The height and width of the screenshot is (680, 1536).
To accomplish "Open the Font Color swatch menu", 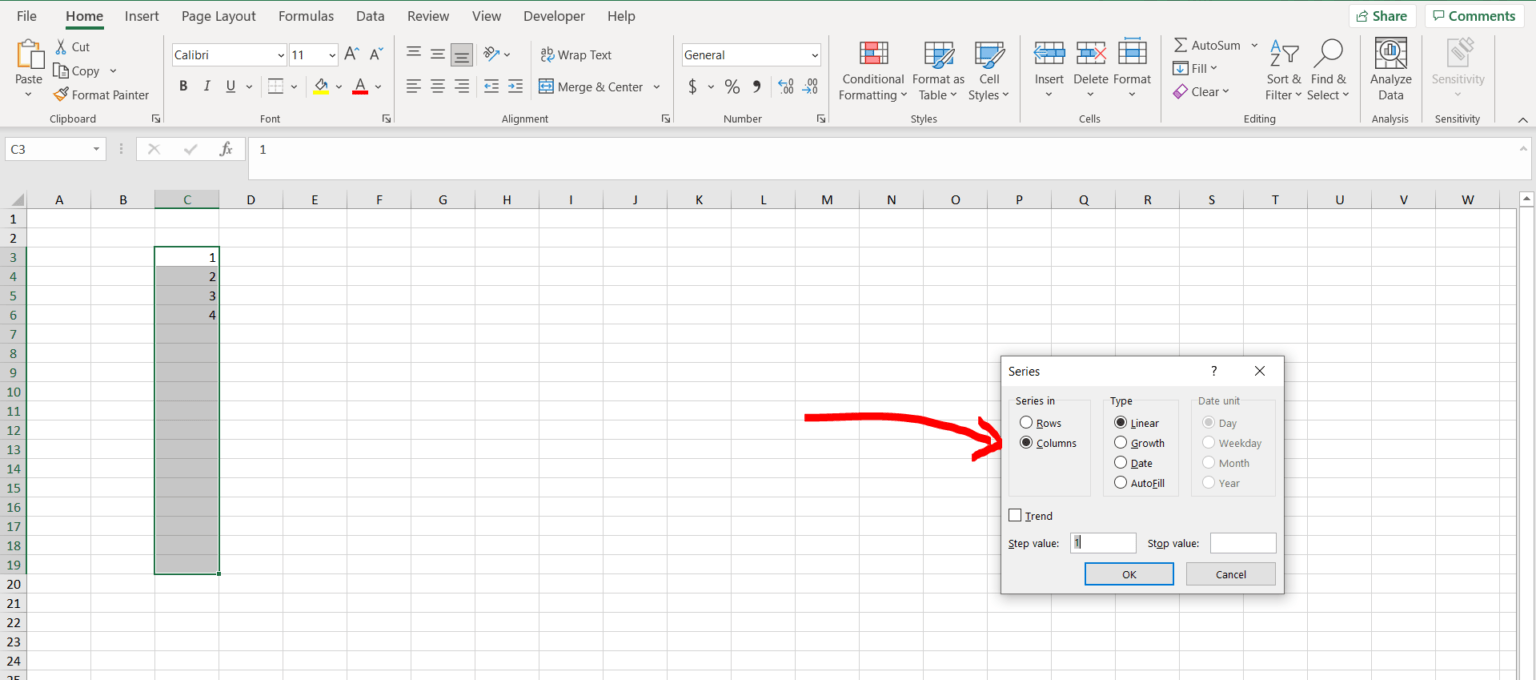I will tap(377, 87).
